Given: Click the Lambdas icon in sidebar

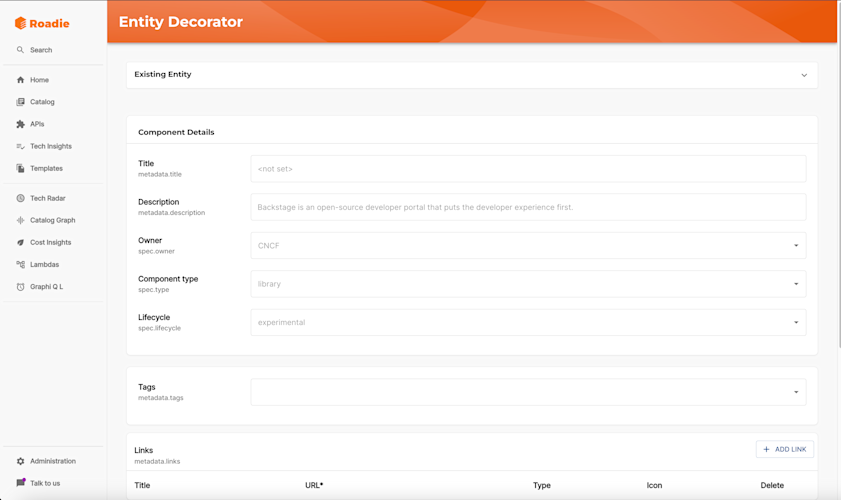Looking at the screenshot, I should tap(20, 264).
